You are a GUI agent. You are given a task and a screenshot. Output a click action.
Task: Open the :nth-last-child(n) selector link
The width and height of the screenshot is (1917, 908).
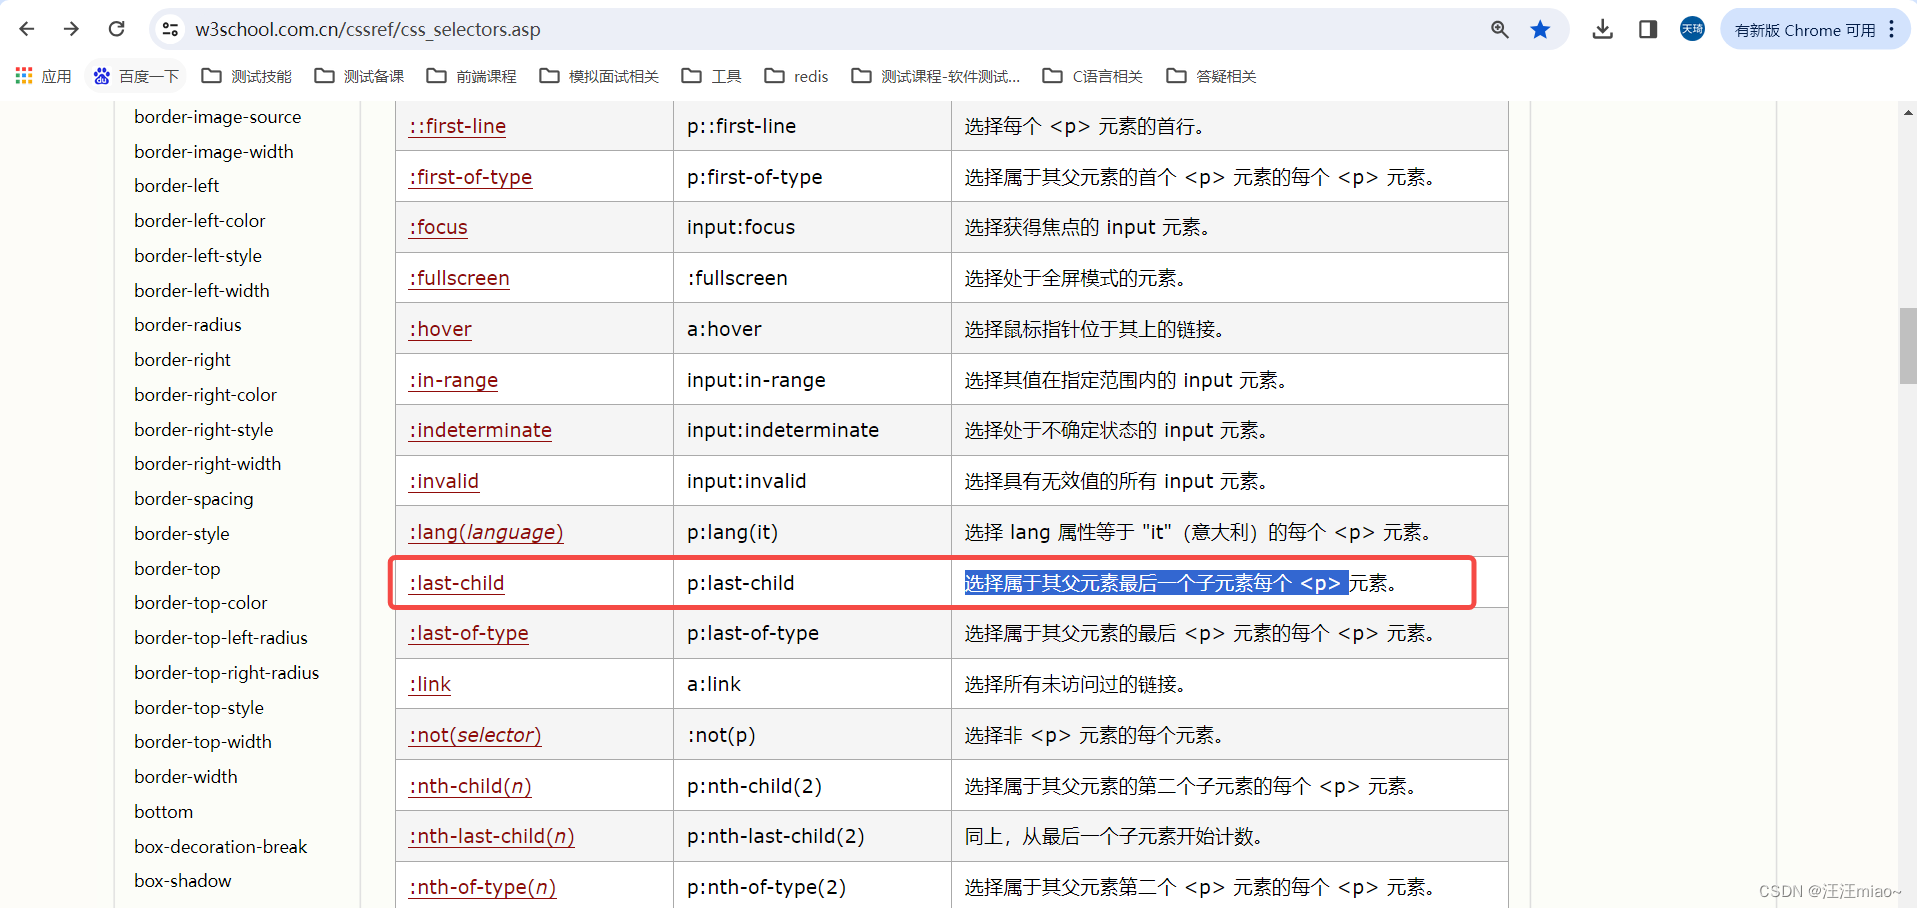(x=491, y=836)
